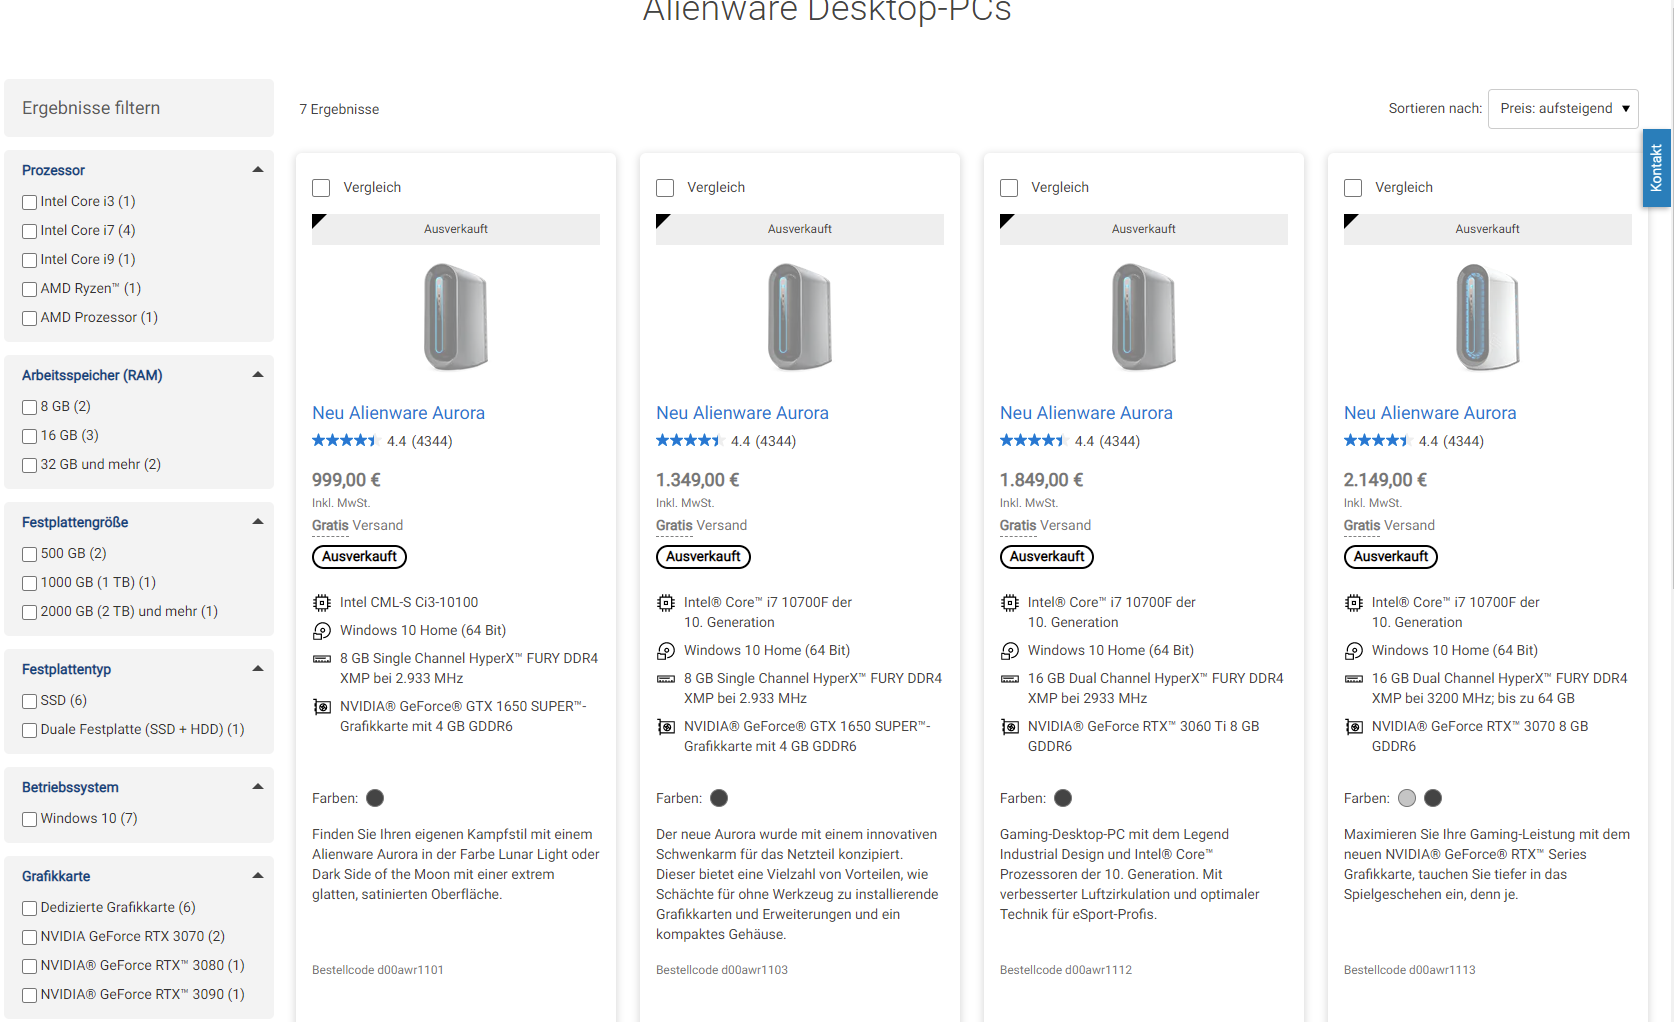Click the white Alienware Aurora product image

point(1487,317)
